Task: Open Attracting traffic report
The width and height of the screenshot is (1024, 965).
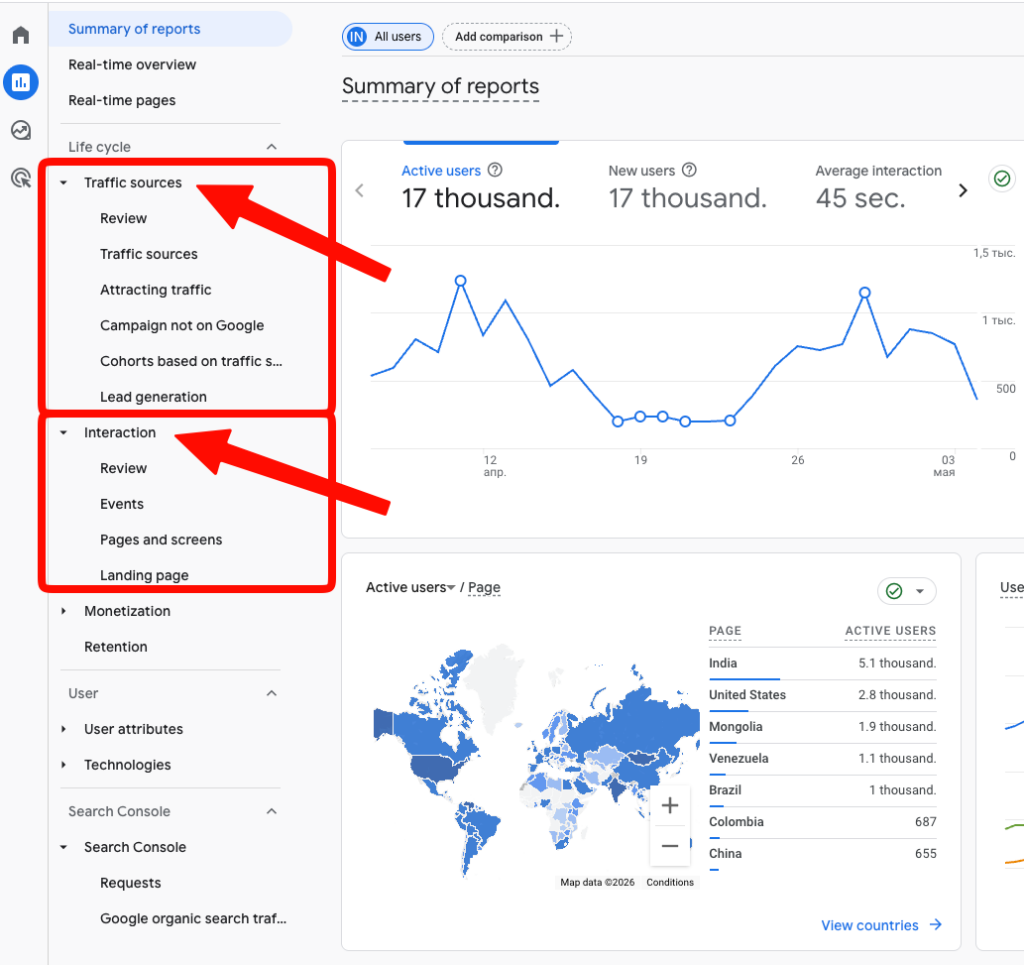Action: coord(155,290)
